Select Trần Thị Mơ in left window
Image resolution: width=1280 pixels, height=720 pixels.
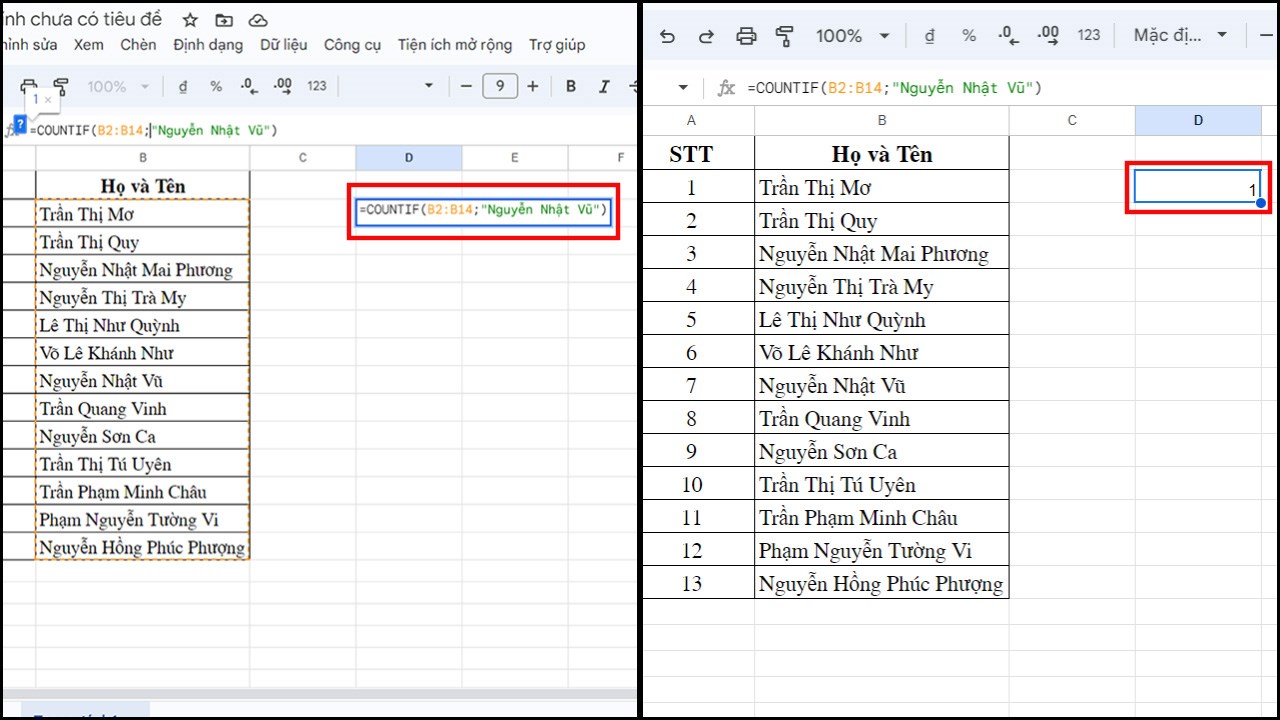coord(143,214)
